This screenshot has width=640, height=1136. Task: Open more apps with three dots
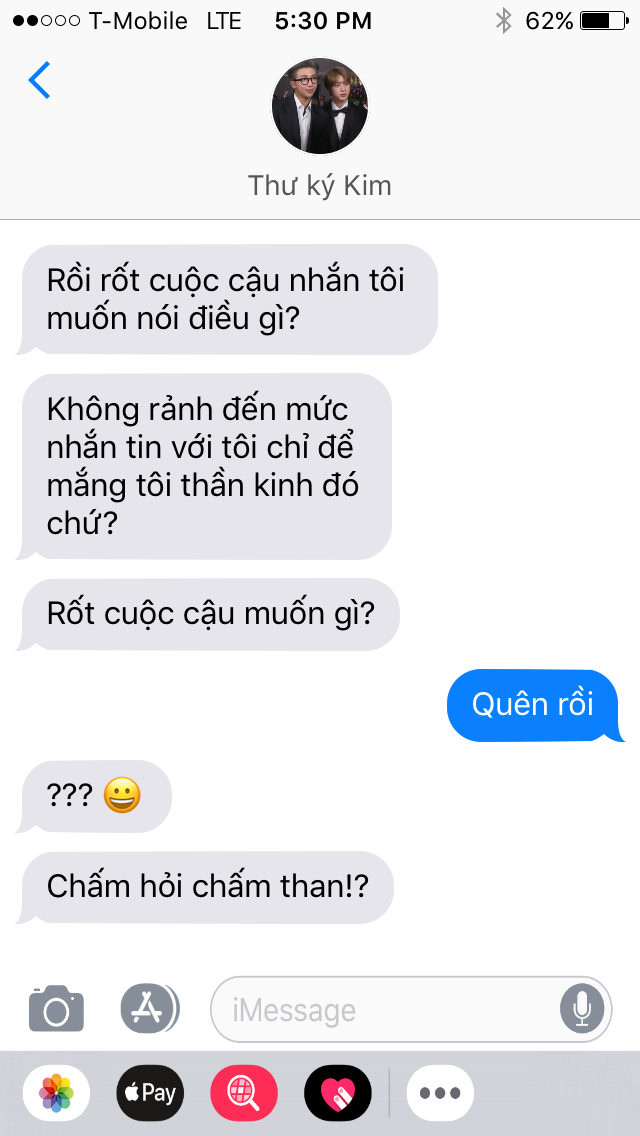click(x=440, y=1093)
